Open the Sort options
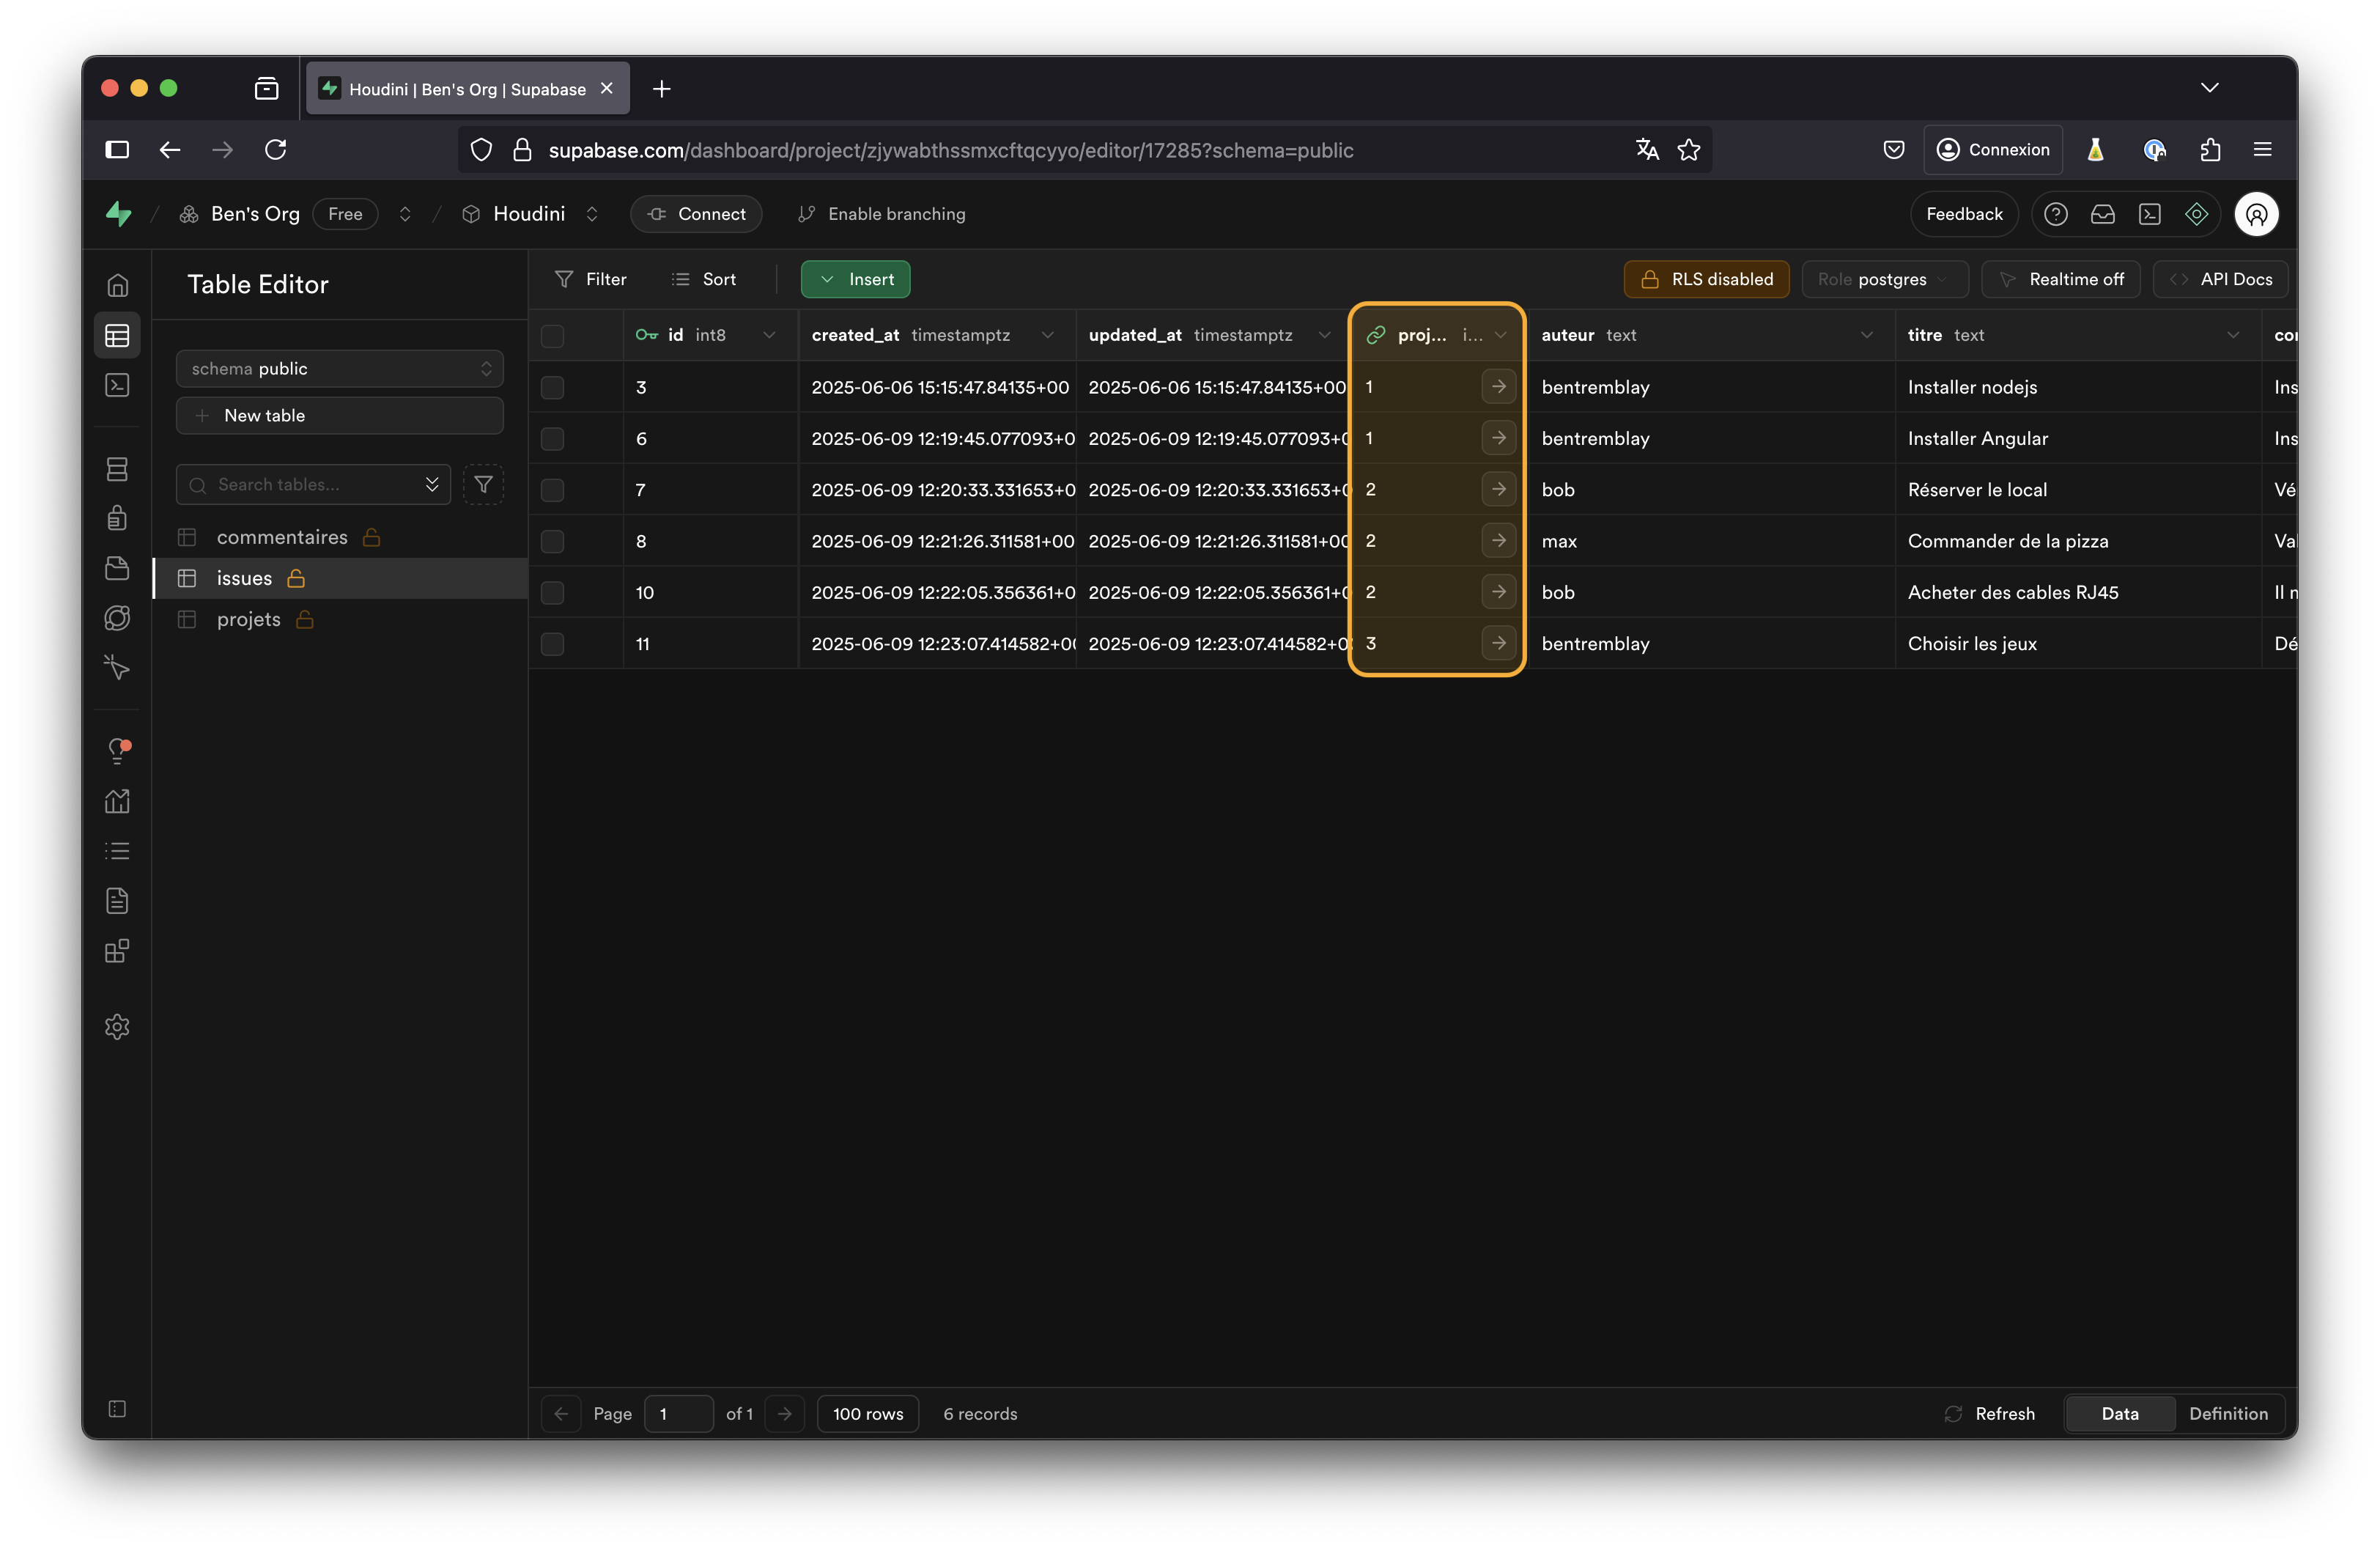The image size is (2380, 1548). tap(704, 279)
